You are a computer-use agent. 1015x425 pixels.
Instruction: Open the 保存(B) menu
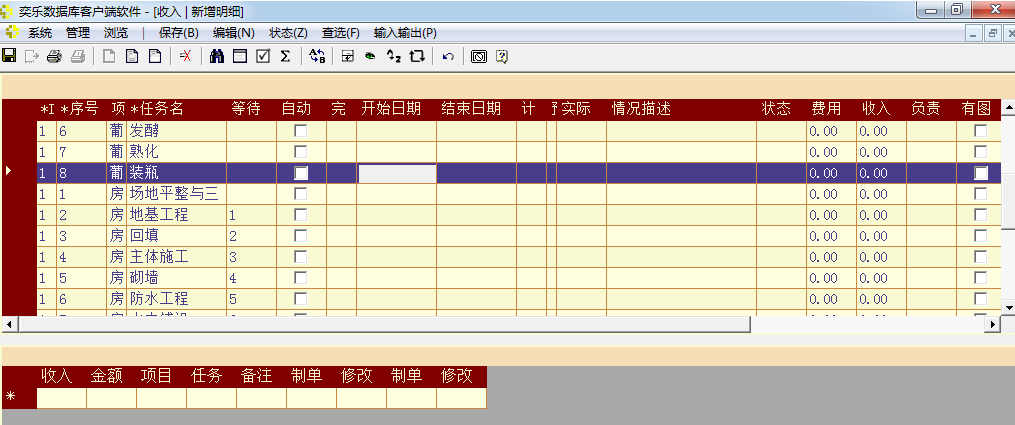pyautogui.click(x=178, y=33)
